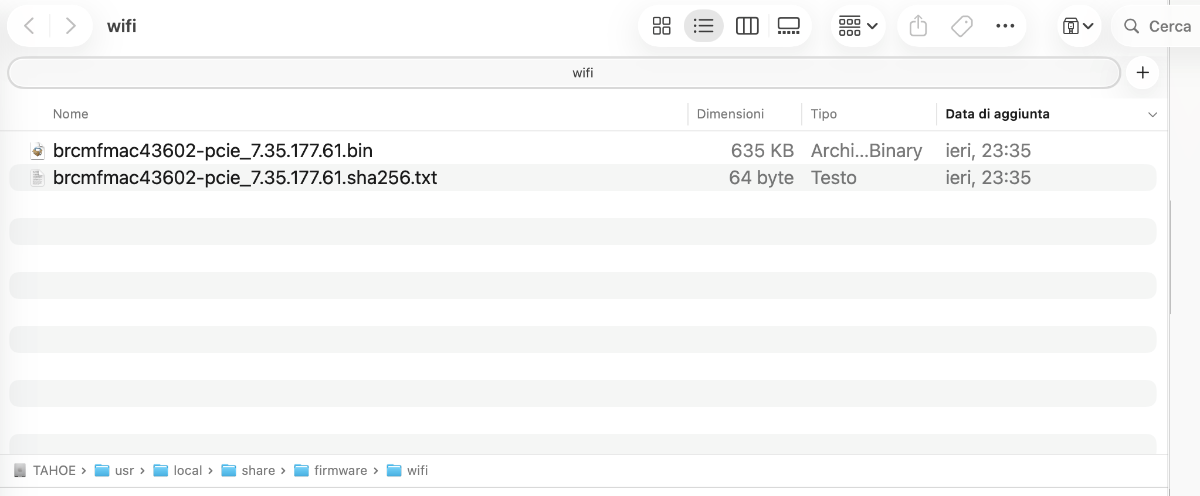Select the sha256.txt file
1200x496 pixels.
(245, 178)
